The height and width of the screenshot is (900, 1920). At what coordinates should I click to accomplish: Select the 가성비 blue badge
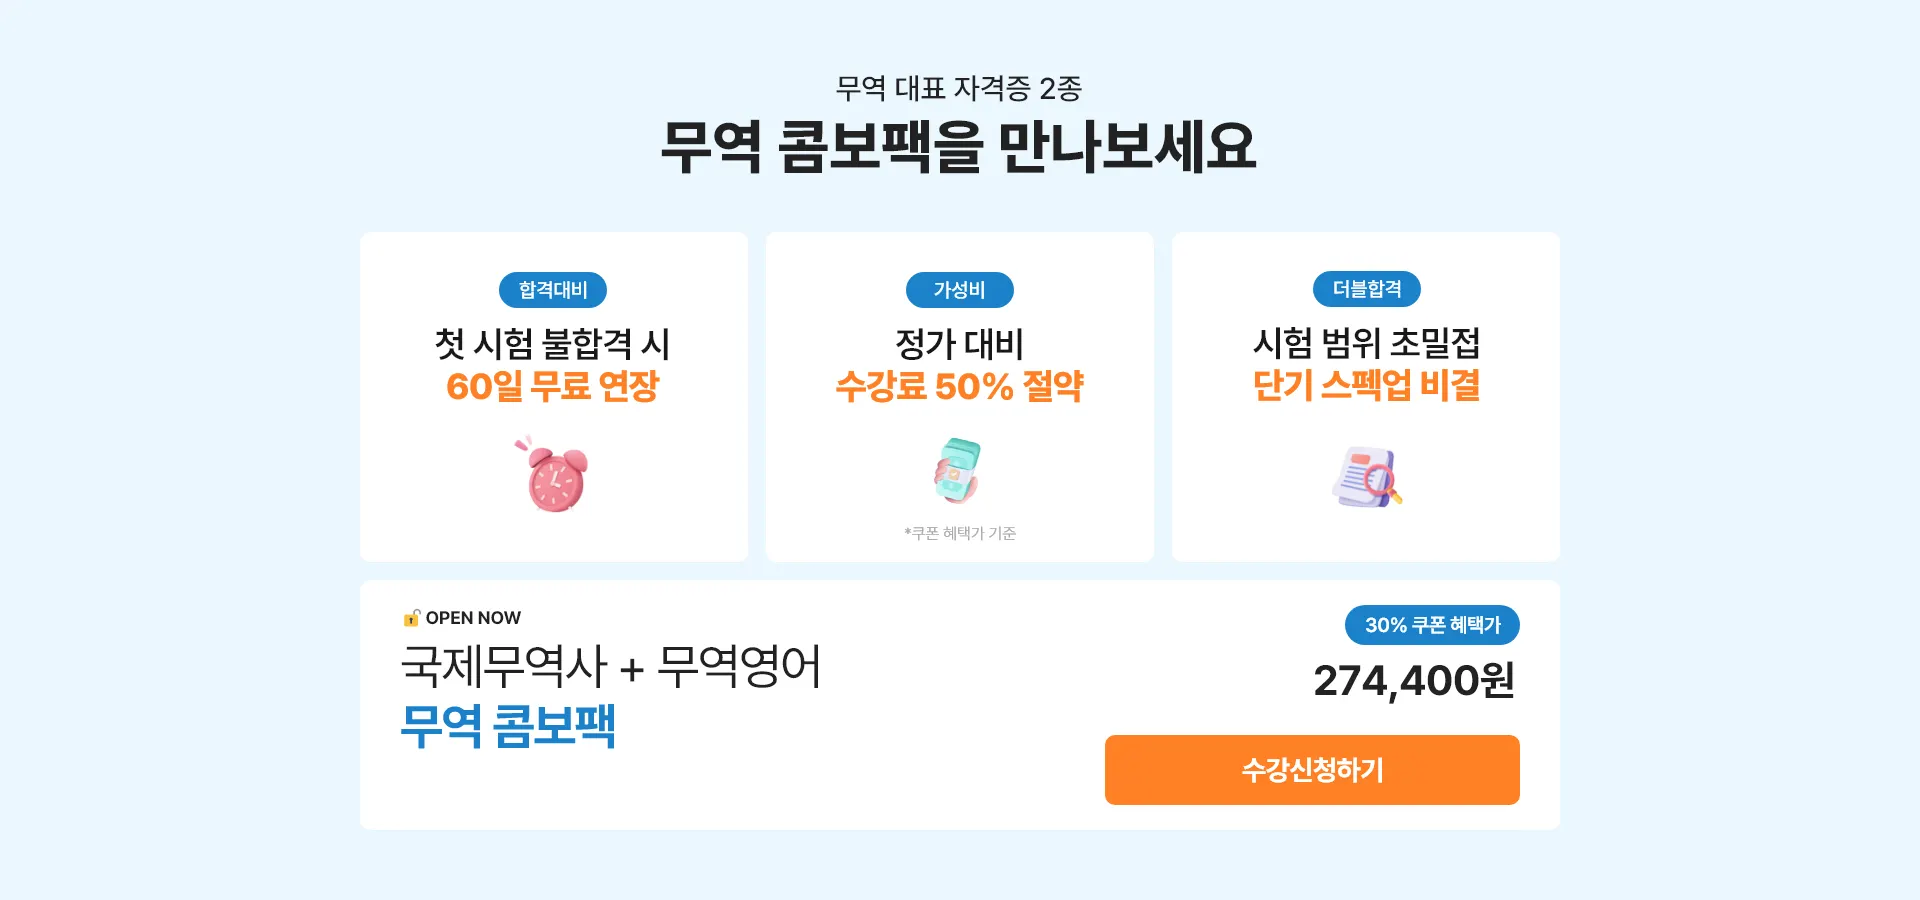(x=960, y=290)
